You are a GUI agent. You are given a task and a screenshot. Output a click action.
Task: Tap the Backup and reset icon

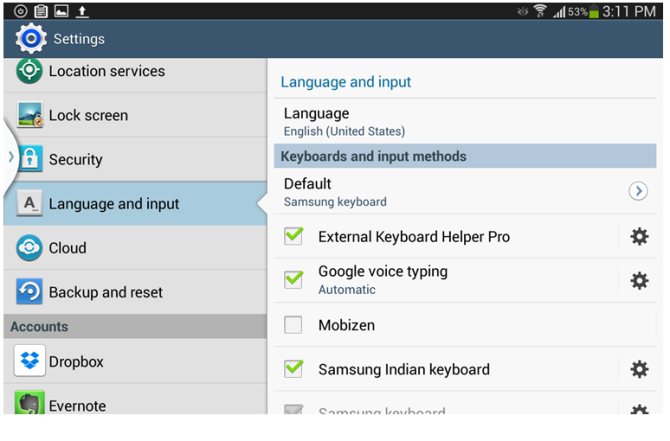tap(29, 291)
